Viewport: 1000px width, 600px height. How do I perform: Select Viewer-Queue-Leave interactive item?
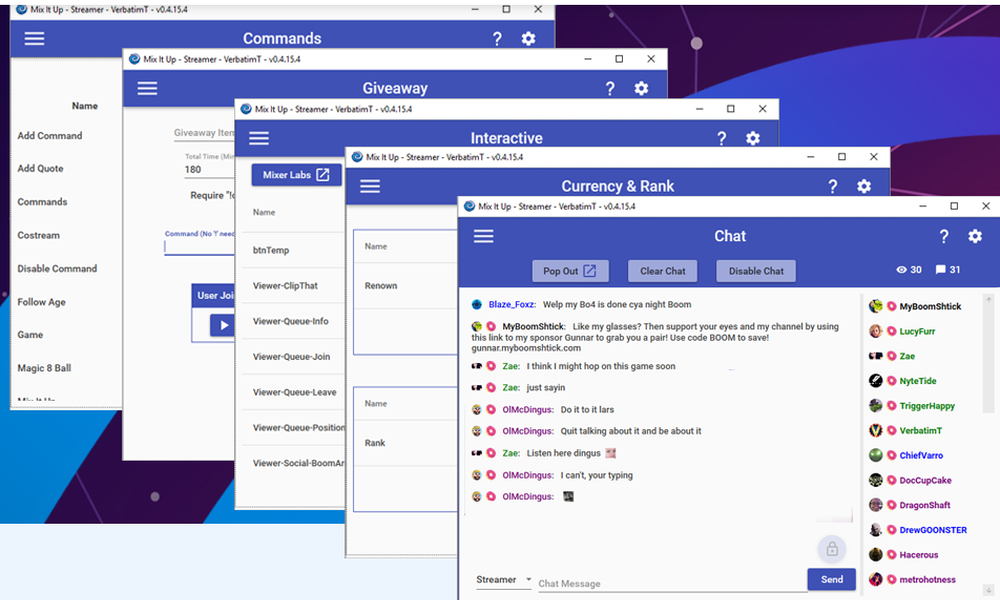[295, 392]
